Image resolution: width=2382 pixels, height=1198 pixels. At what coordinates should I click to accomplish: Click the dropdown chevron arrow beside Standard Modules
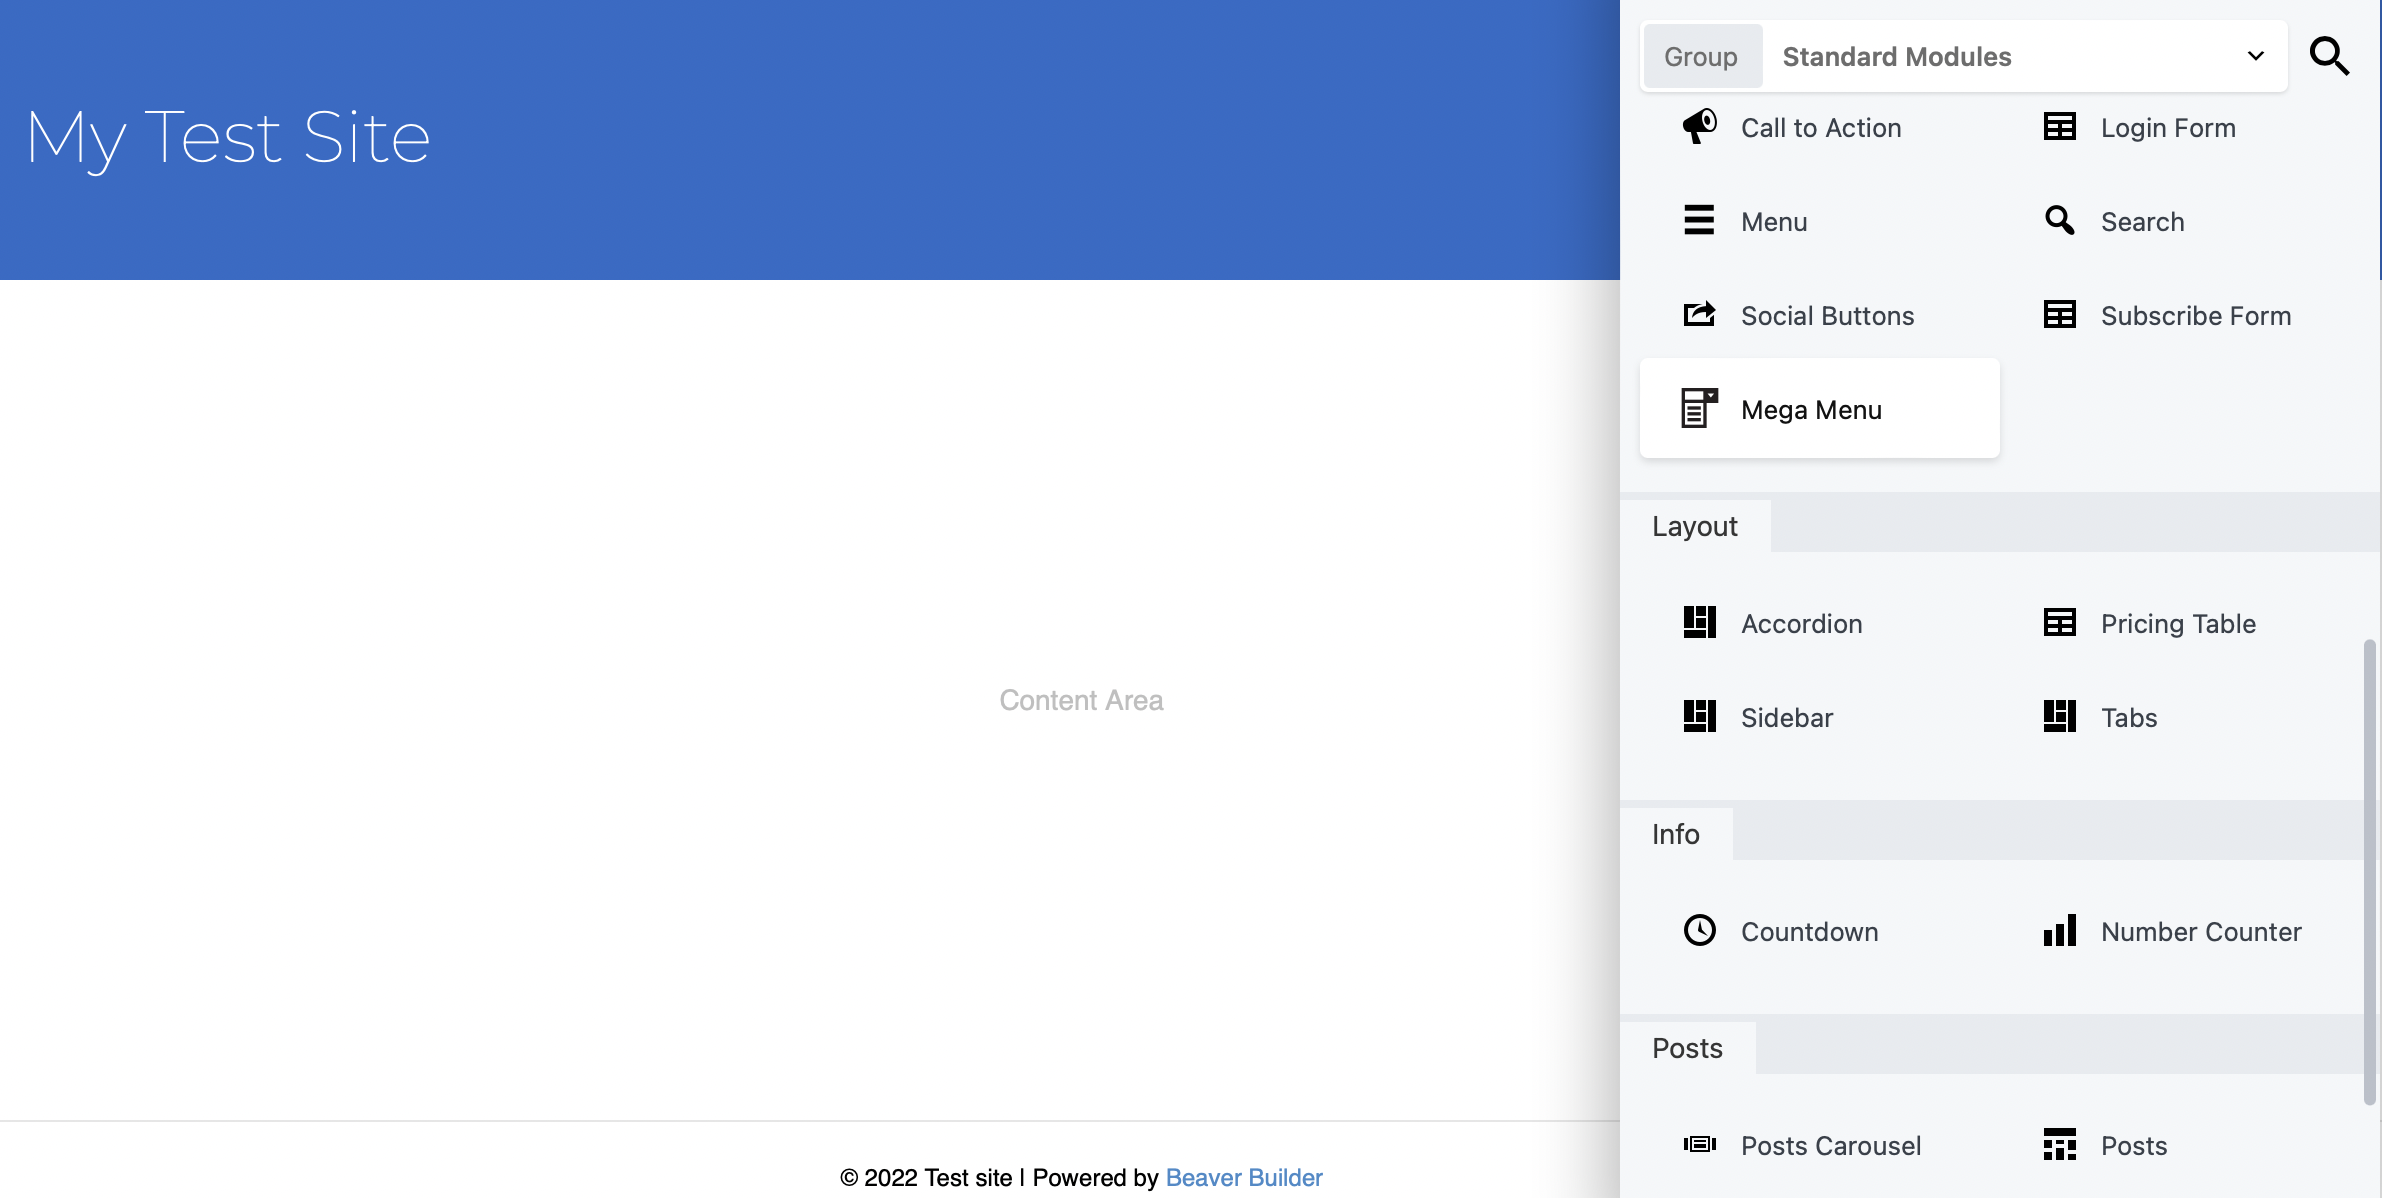(2255, 57)
